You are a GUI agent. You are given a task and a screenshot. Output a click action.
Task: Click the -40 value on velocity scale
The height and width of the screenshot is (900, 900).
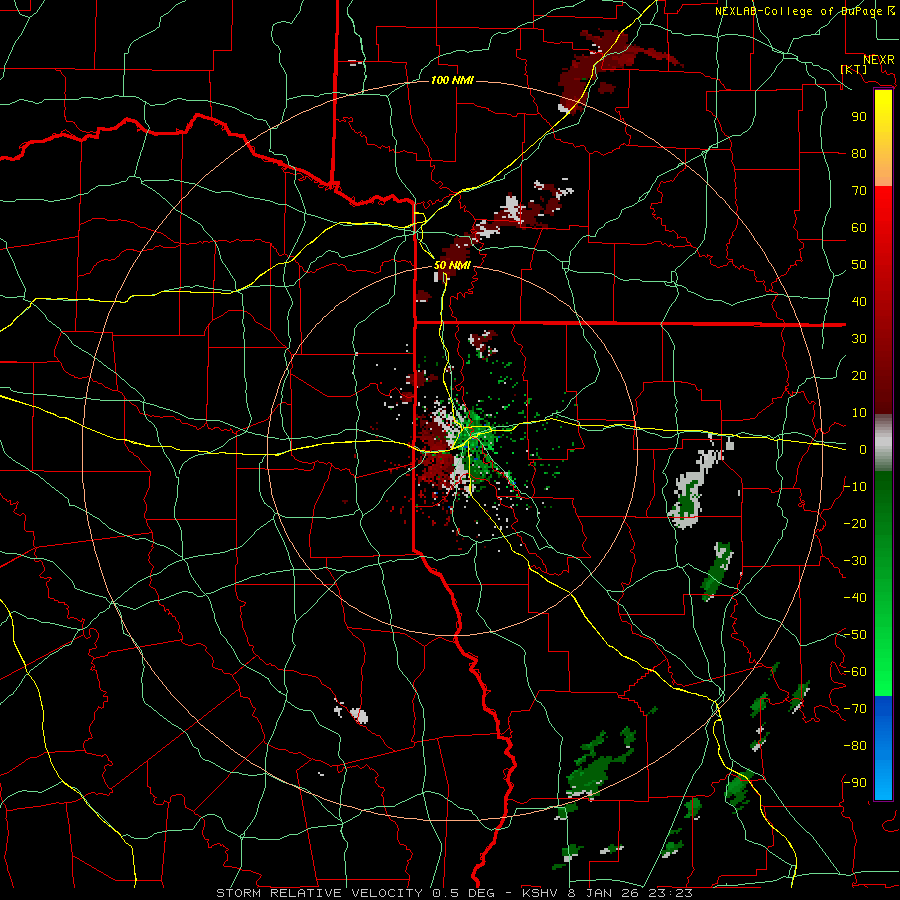855,598
